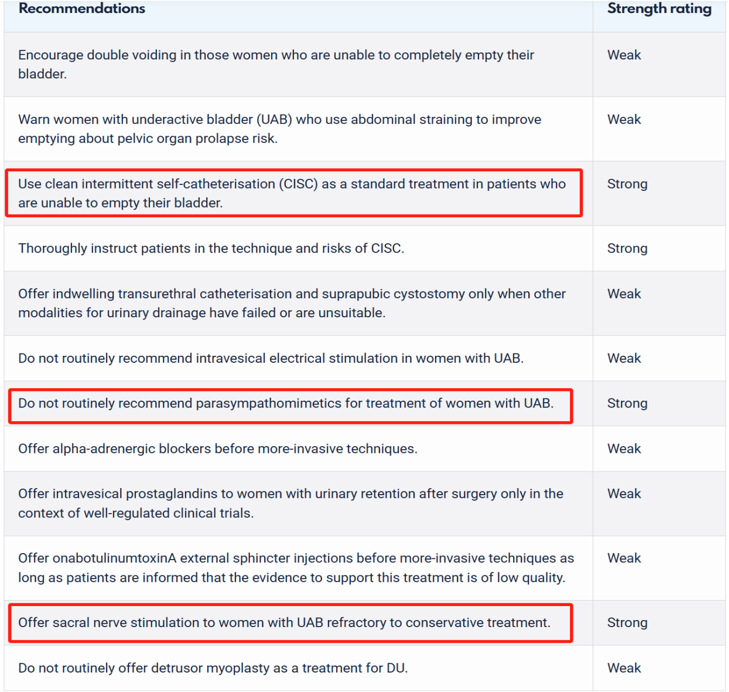Viewport: 729px width, 692px height.
Task: Select the clean intermittent self-catheterisation standard treatment text
Action: point(292,193)
